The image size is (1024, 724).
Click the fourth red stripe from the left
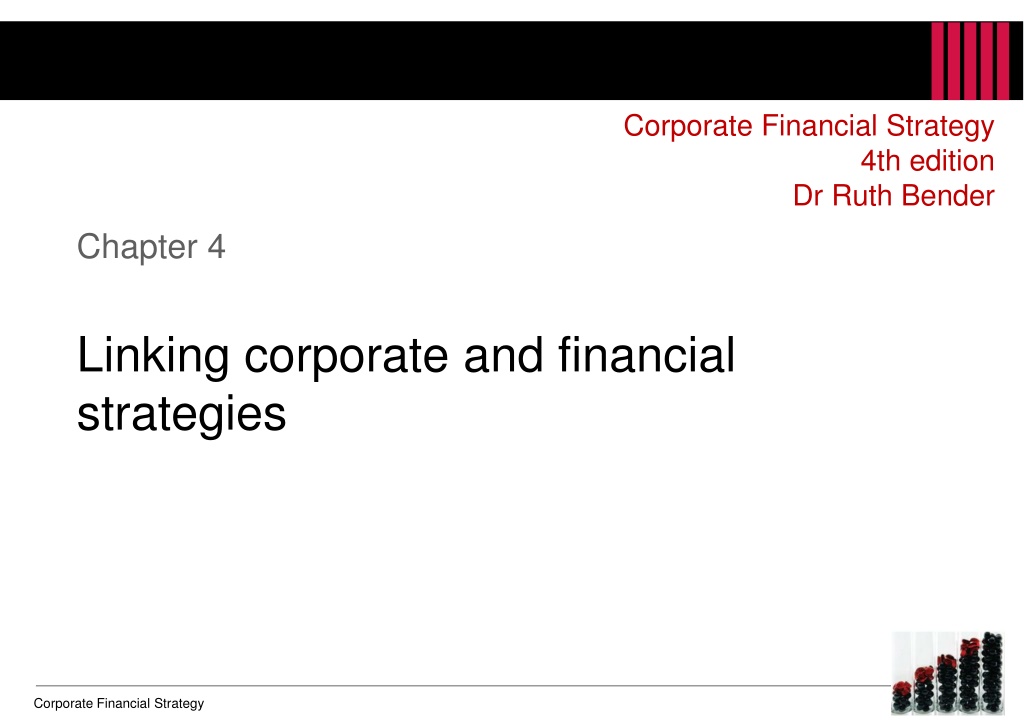coord(987,60)
